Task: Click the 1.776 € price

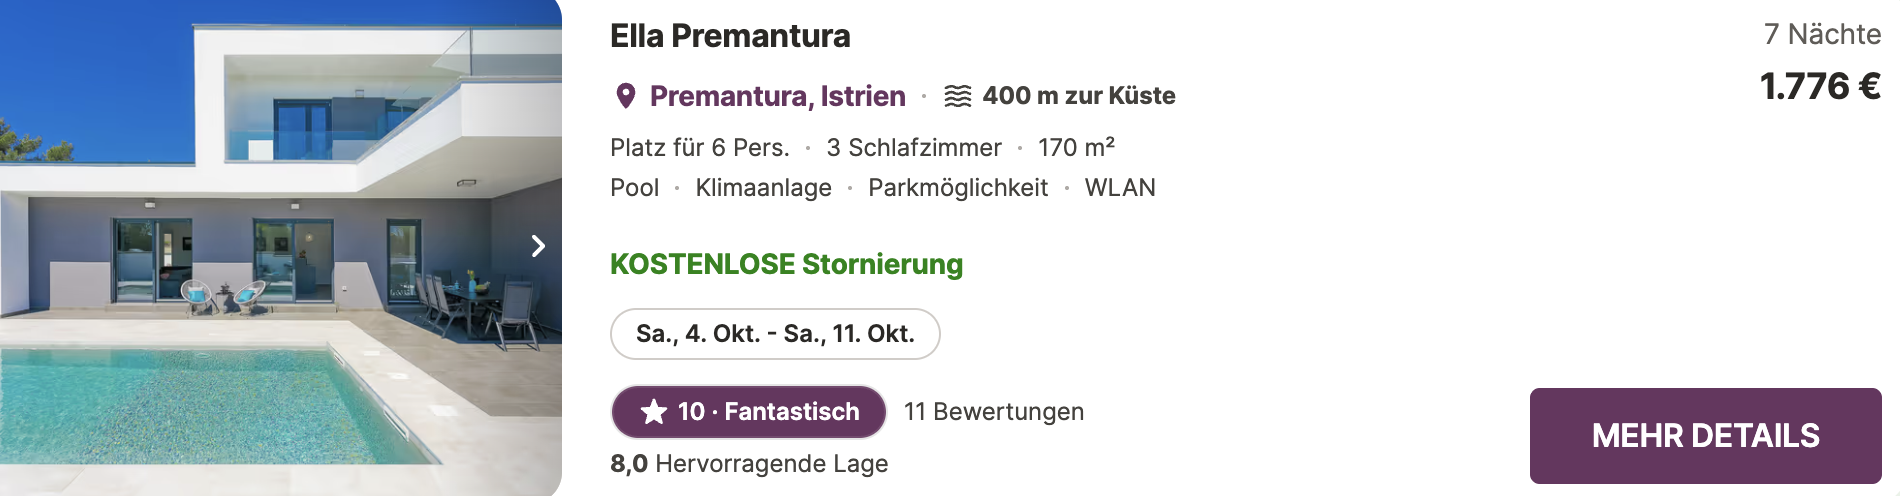Action: pos(1820,86)
